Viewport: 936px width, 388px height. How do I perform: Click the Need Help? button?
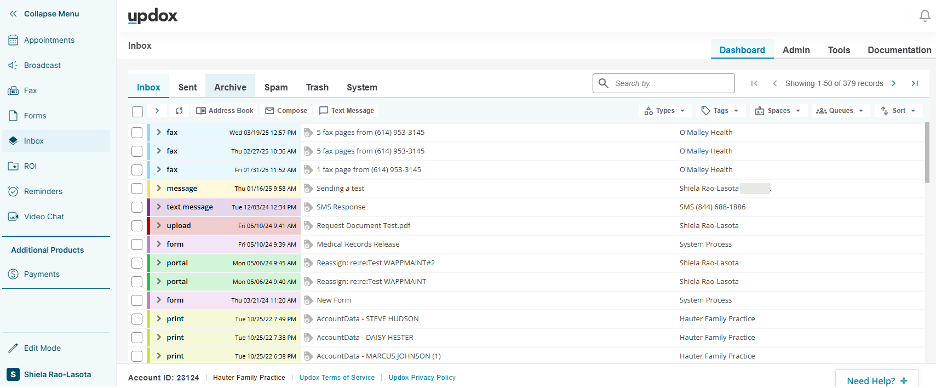coord(877,381)
